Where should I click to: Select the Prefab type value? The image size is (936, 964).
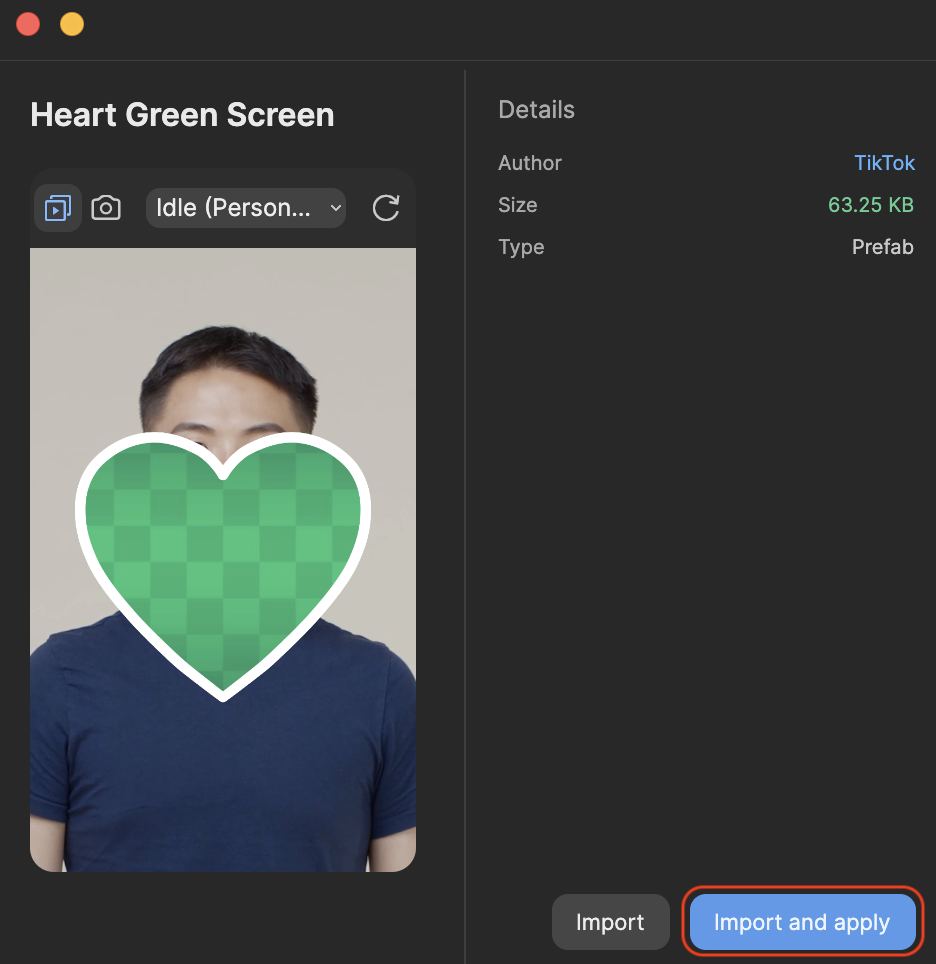[x=882, y=247]
